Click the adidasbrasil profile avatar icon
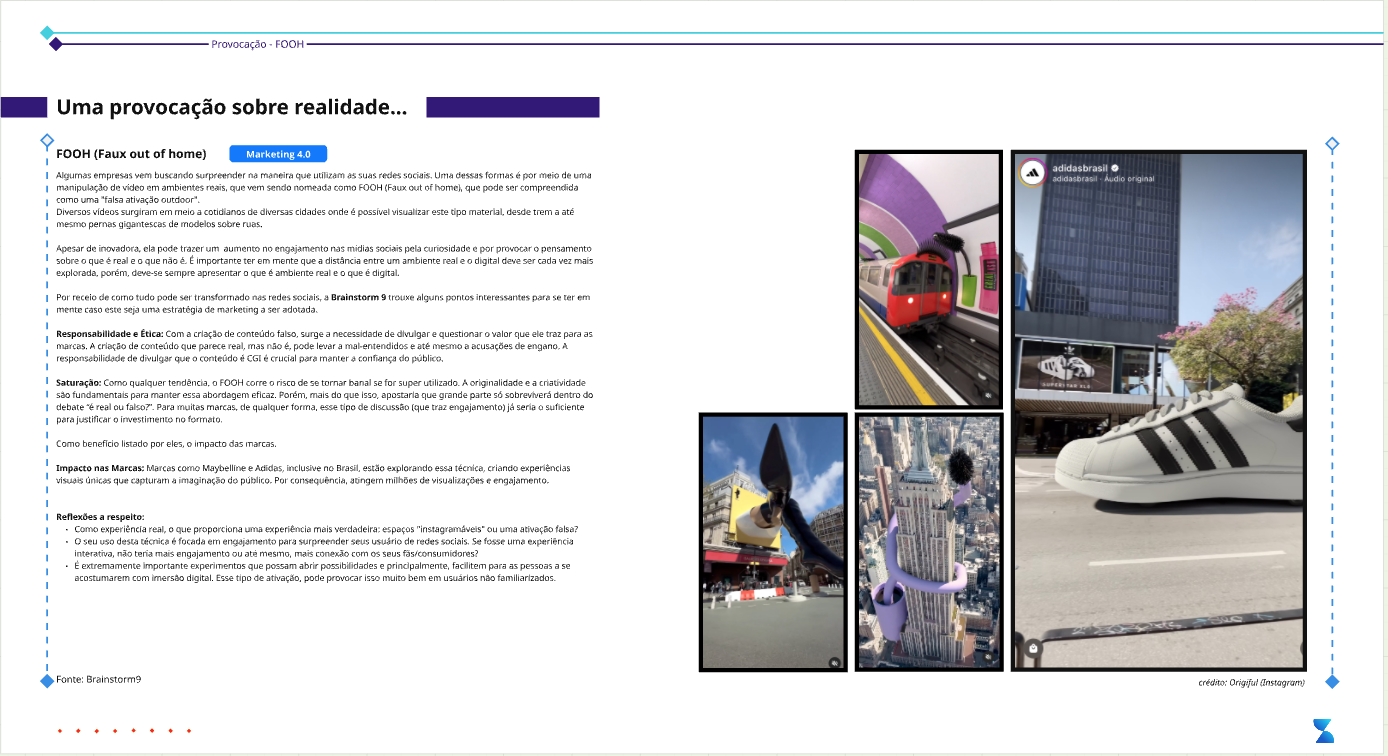The width and height of the screenshot is (1388, 756). [1033, 173]
